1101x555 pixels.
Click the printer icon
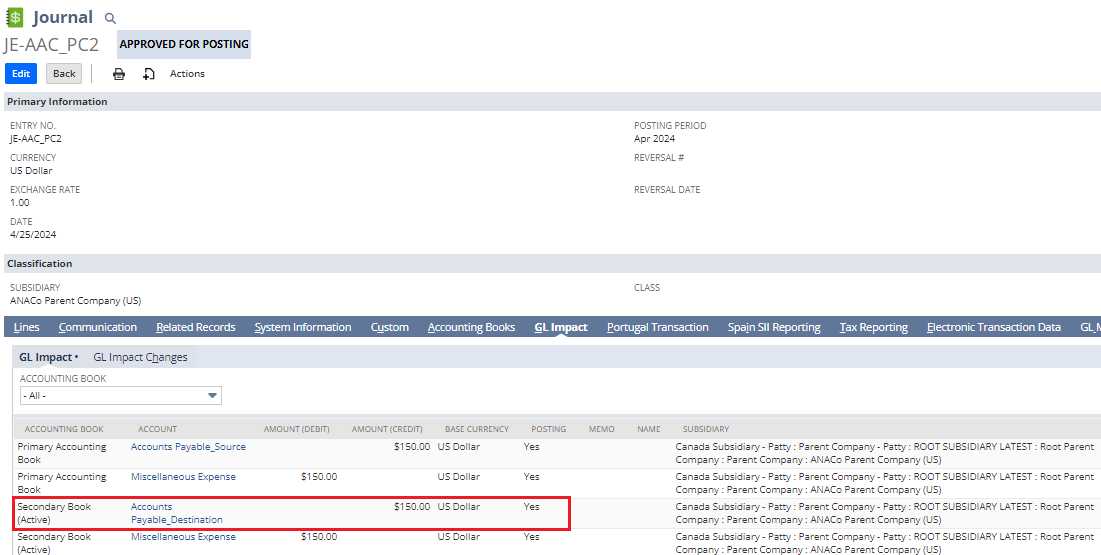pyautogui.click(x=119, y=74)
